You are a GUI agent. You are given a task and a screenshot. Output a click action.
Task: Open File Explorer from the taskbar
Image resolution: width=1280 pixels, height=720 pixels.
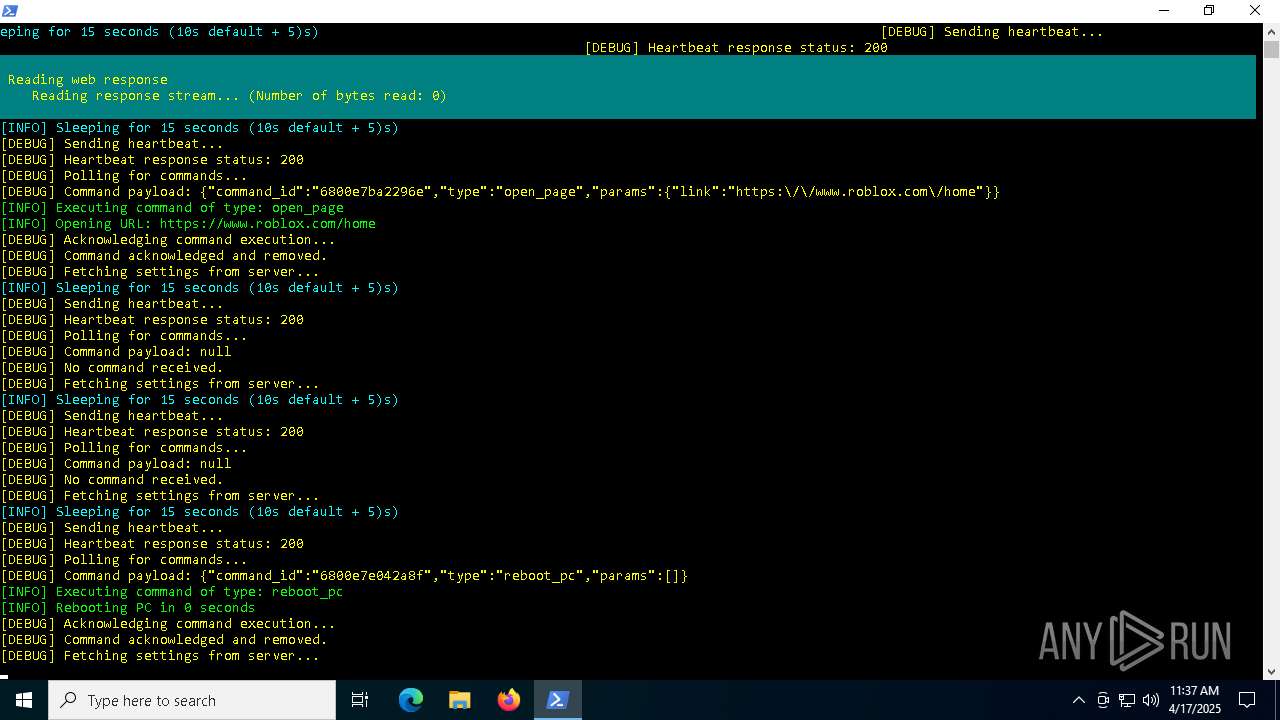tap(460, 700)
